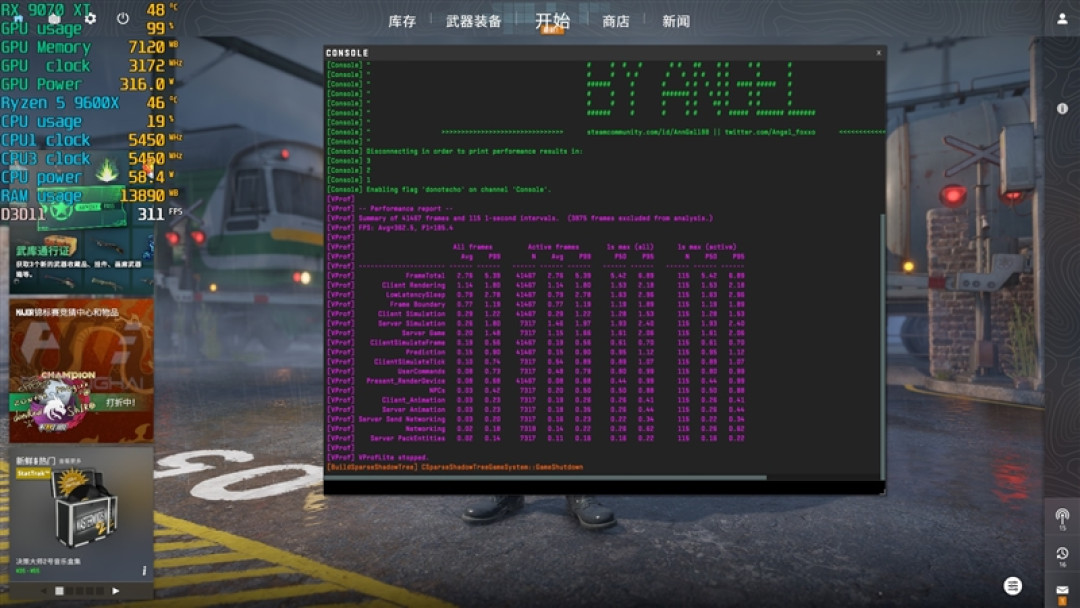Open the recent history clock icon
The image size is (1080, 608).
(x=1062, y=555)
